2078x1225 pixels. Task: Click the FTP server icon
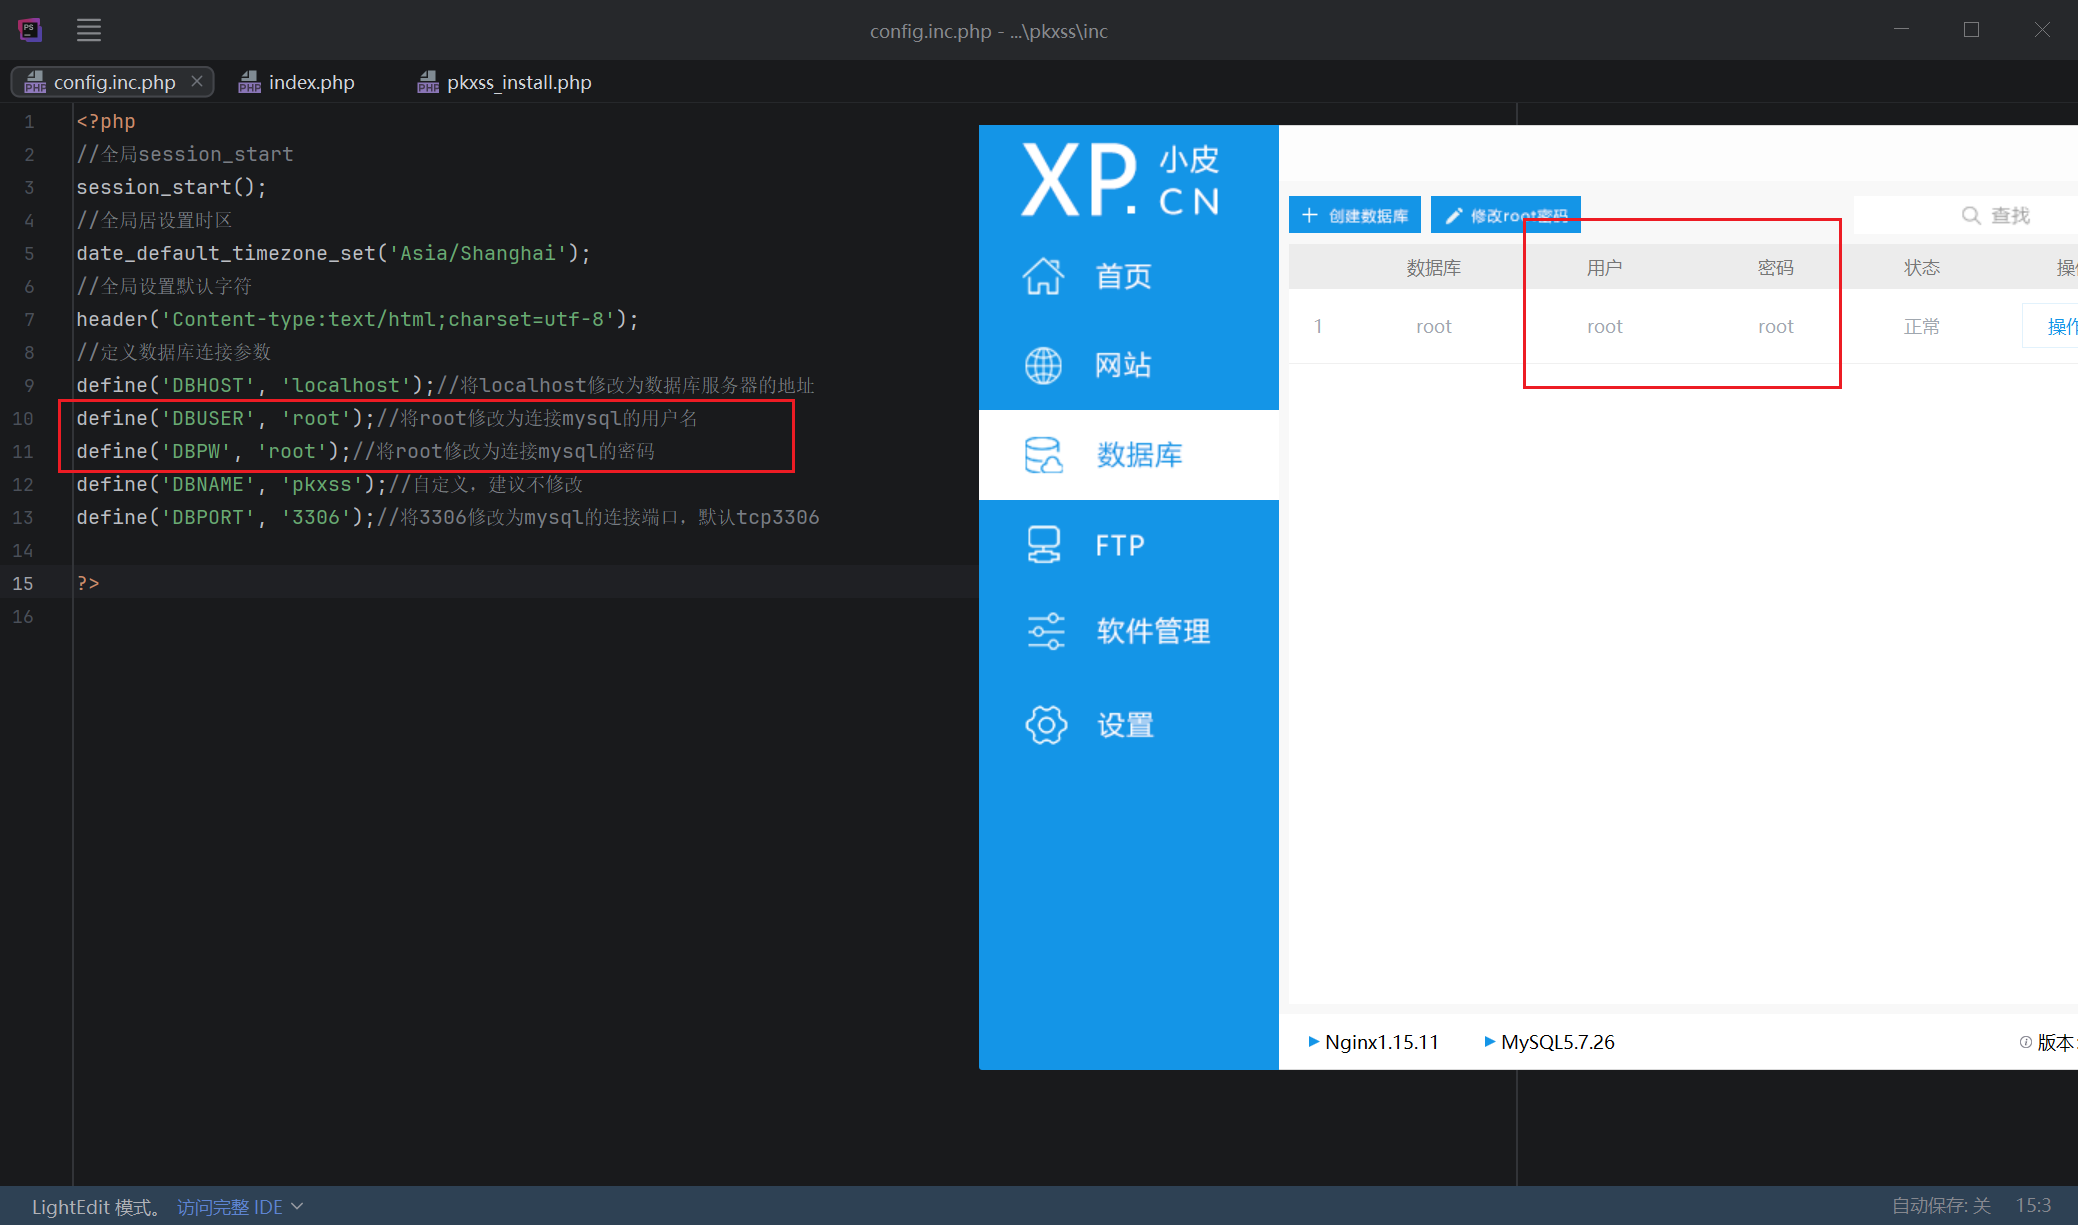point(1043,545)
